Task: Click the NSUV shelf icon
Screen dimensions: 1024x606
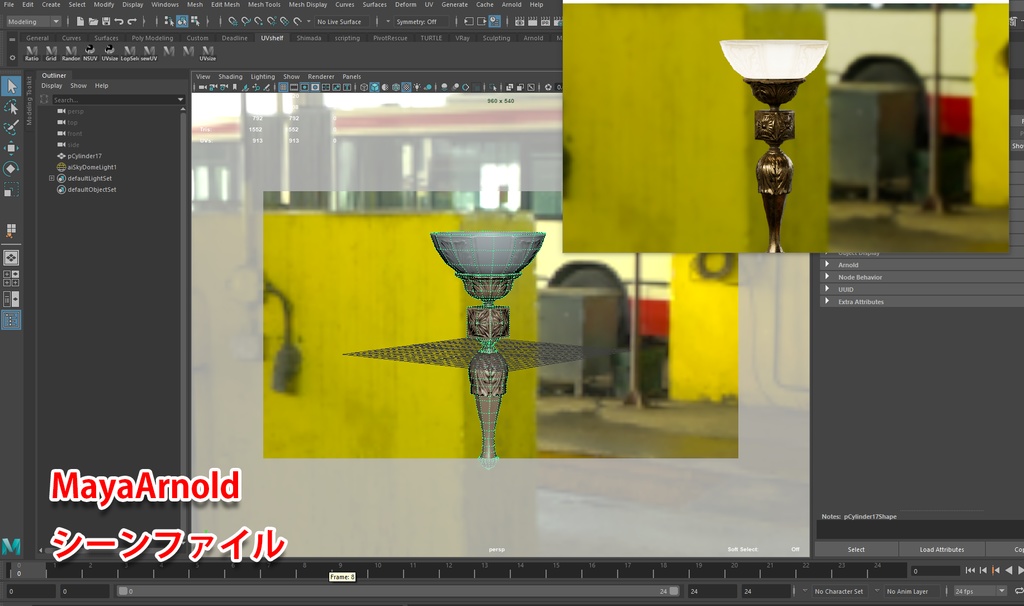Action: point(90,53)
